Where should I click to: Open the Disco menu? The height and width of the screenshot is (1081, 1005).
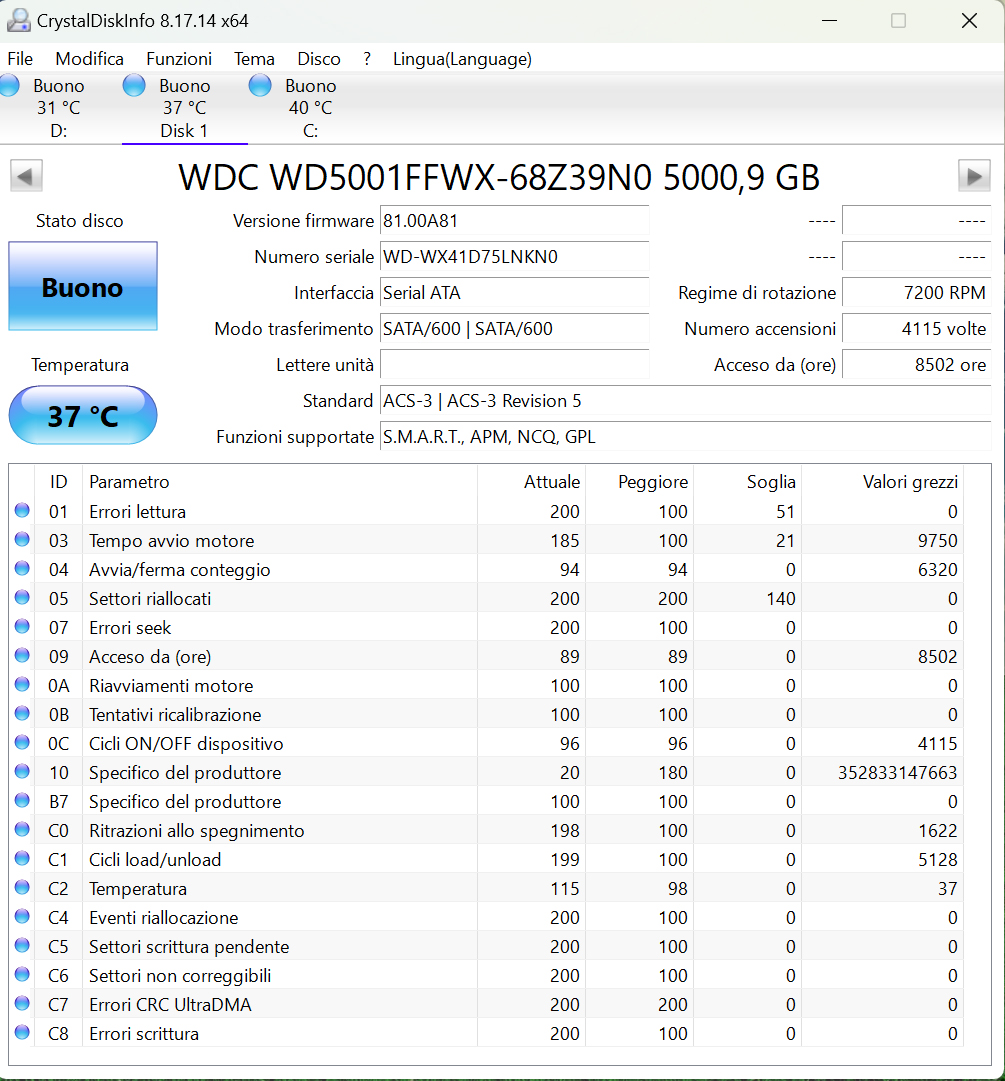[x=319, y=59]
